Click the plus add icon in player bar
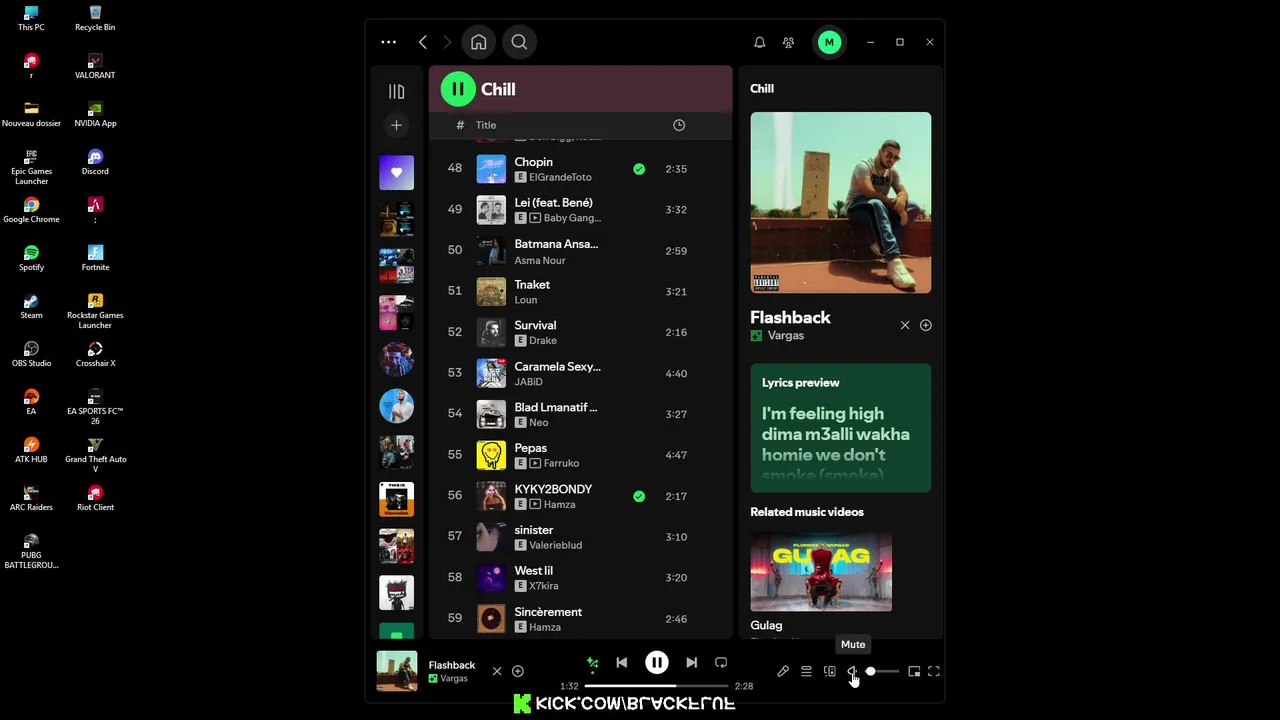 pyautogui.click(x=518, y=671)
